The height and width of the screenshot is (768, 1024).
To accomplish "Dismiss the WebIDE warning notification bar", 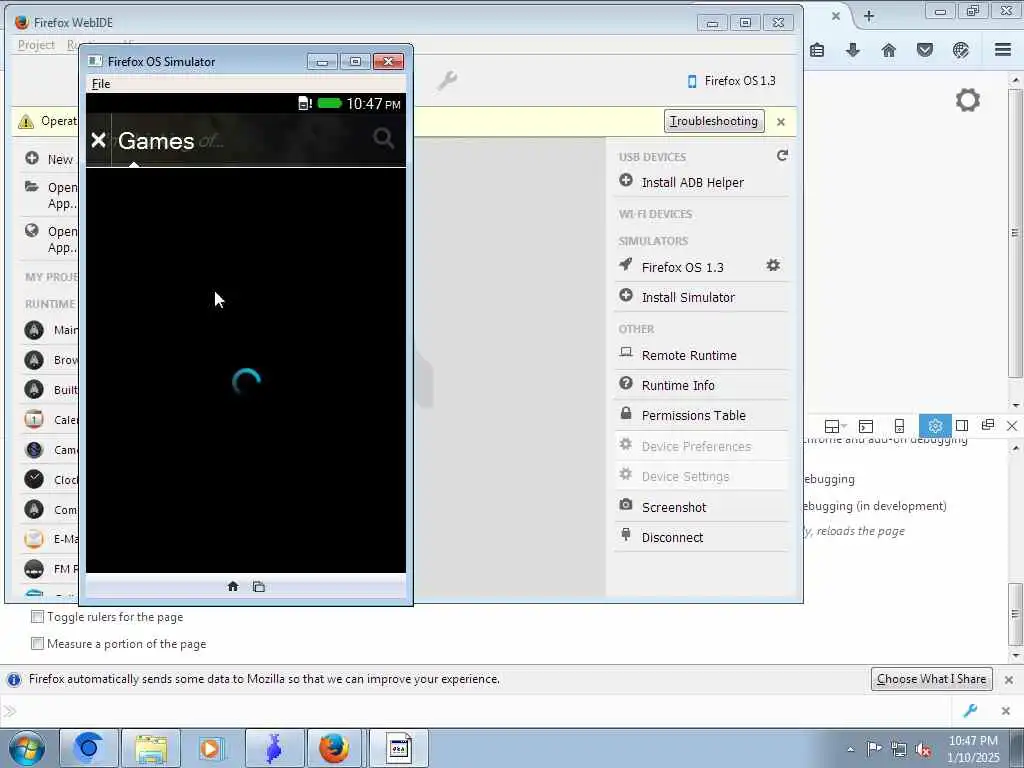I will pyautogui.click(x=780, y=121).
